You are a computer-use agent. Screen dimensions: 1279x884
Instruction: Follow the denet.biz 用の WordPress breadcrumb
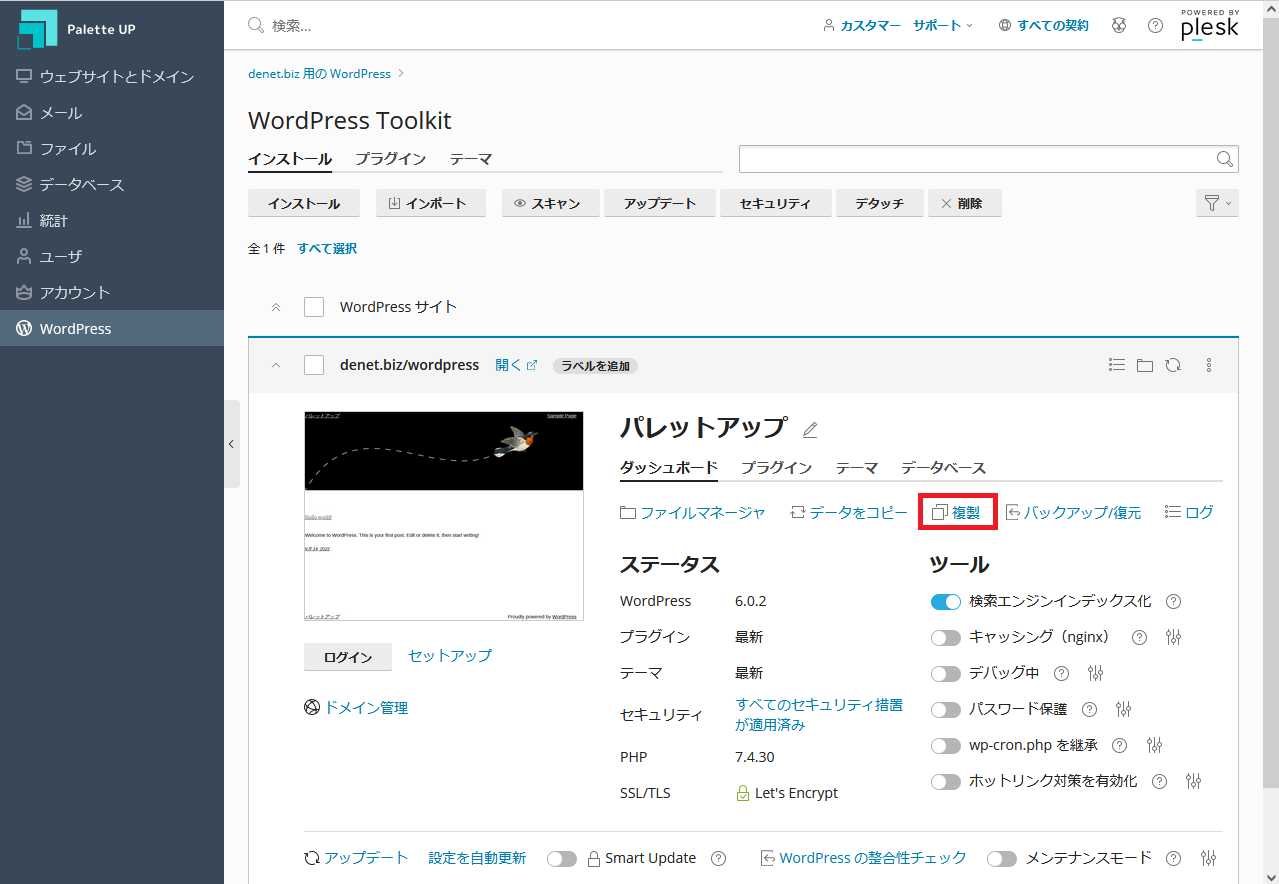click(319, 73)
